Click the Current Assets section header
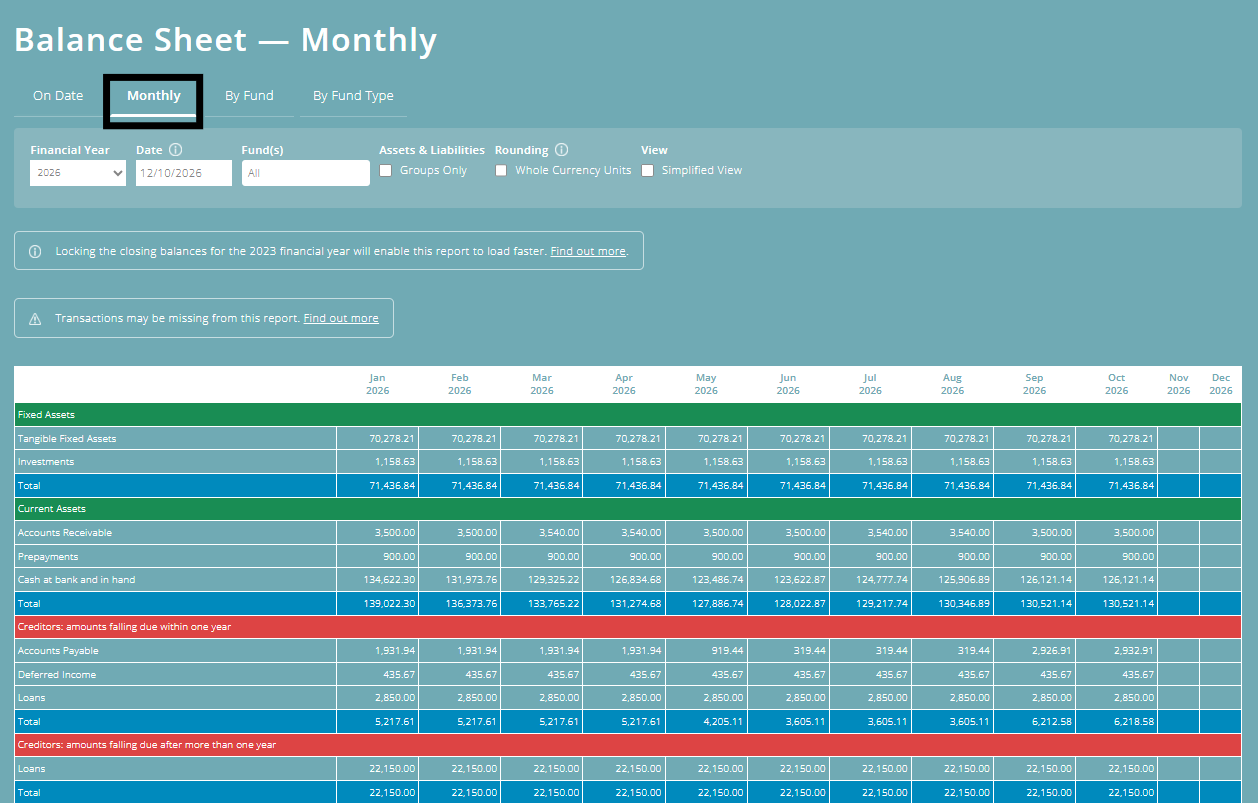 point(627,509)
